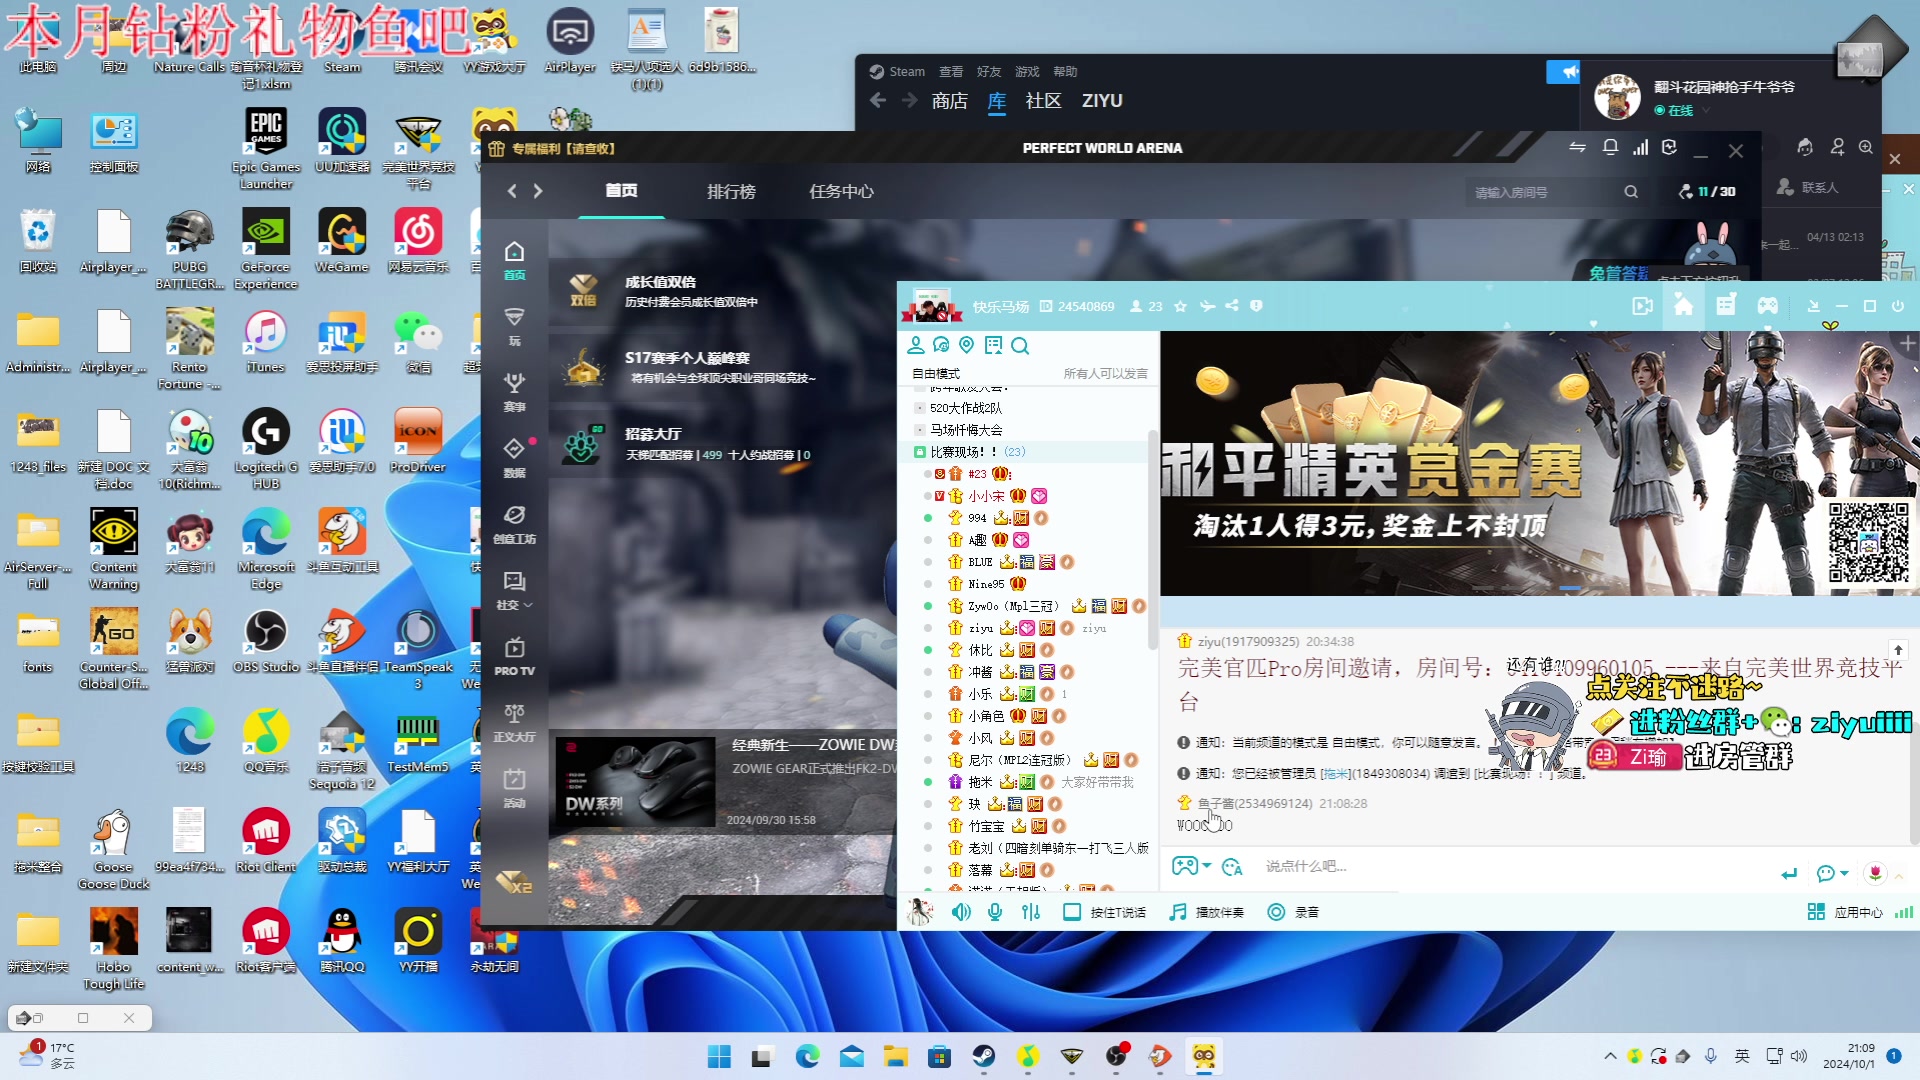Click the headset chat icon above channel tree

(x=941, y=346)
